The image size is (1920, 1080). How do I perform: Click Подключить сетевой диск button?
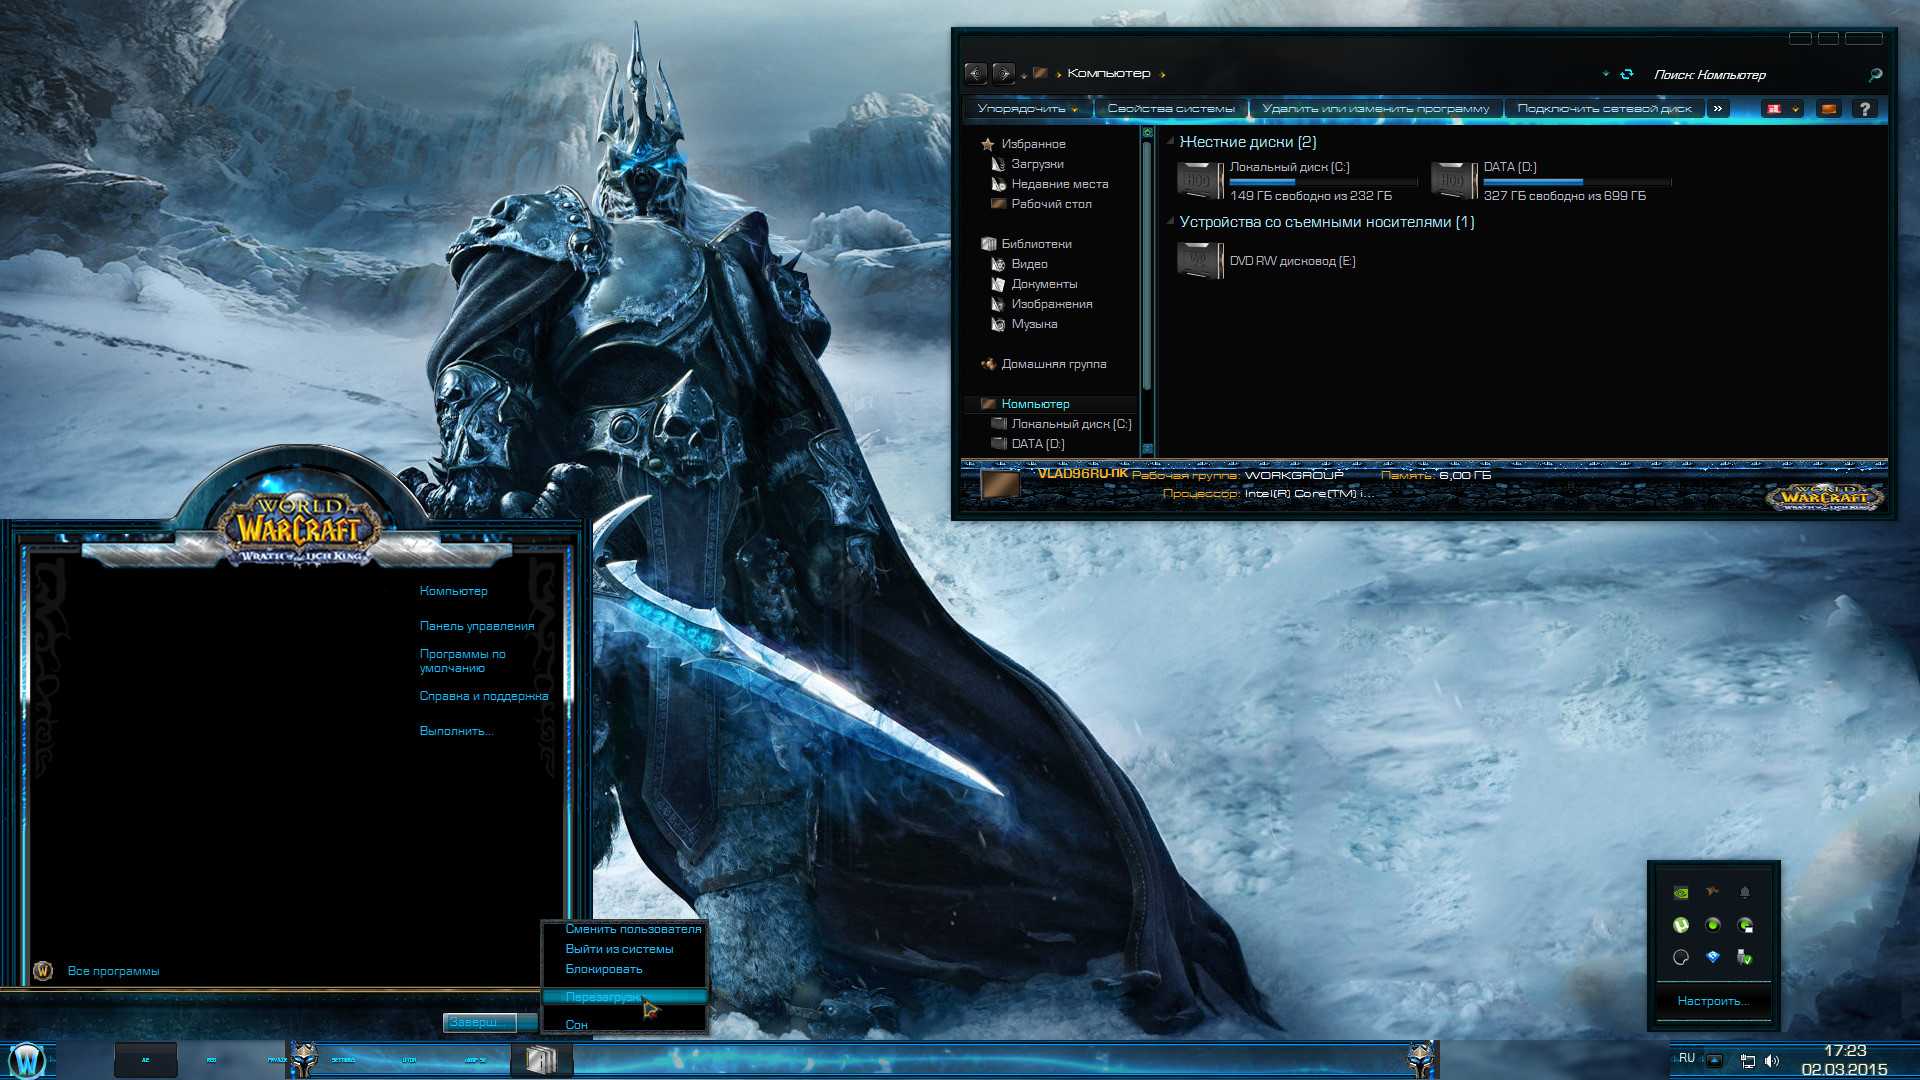point(1604,108)
